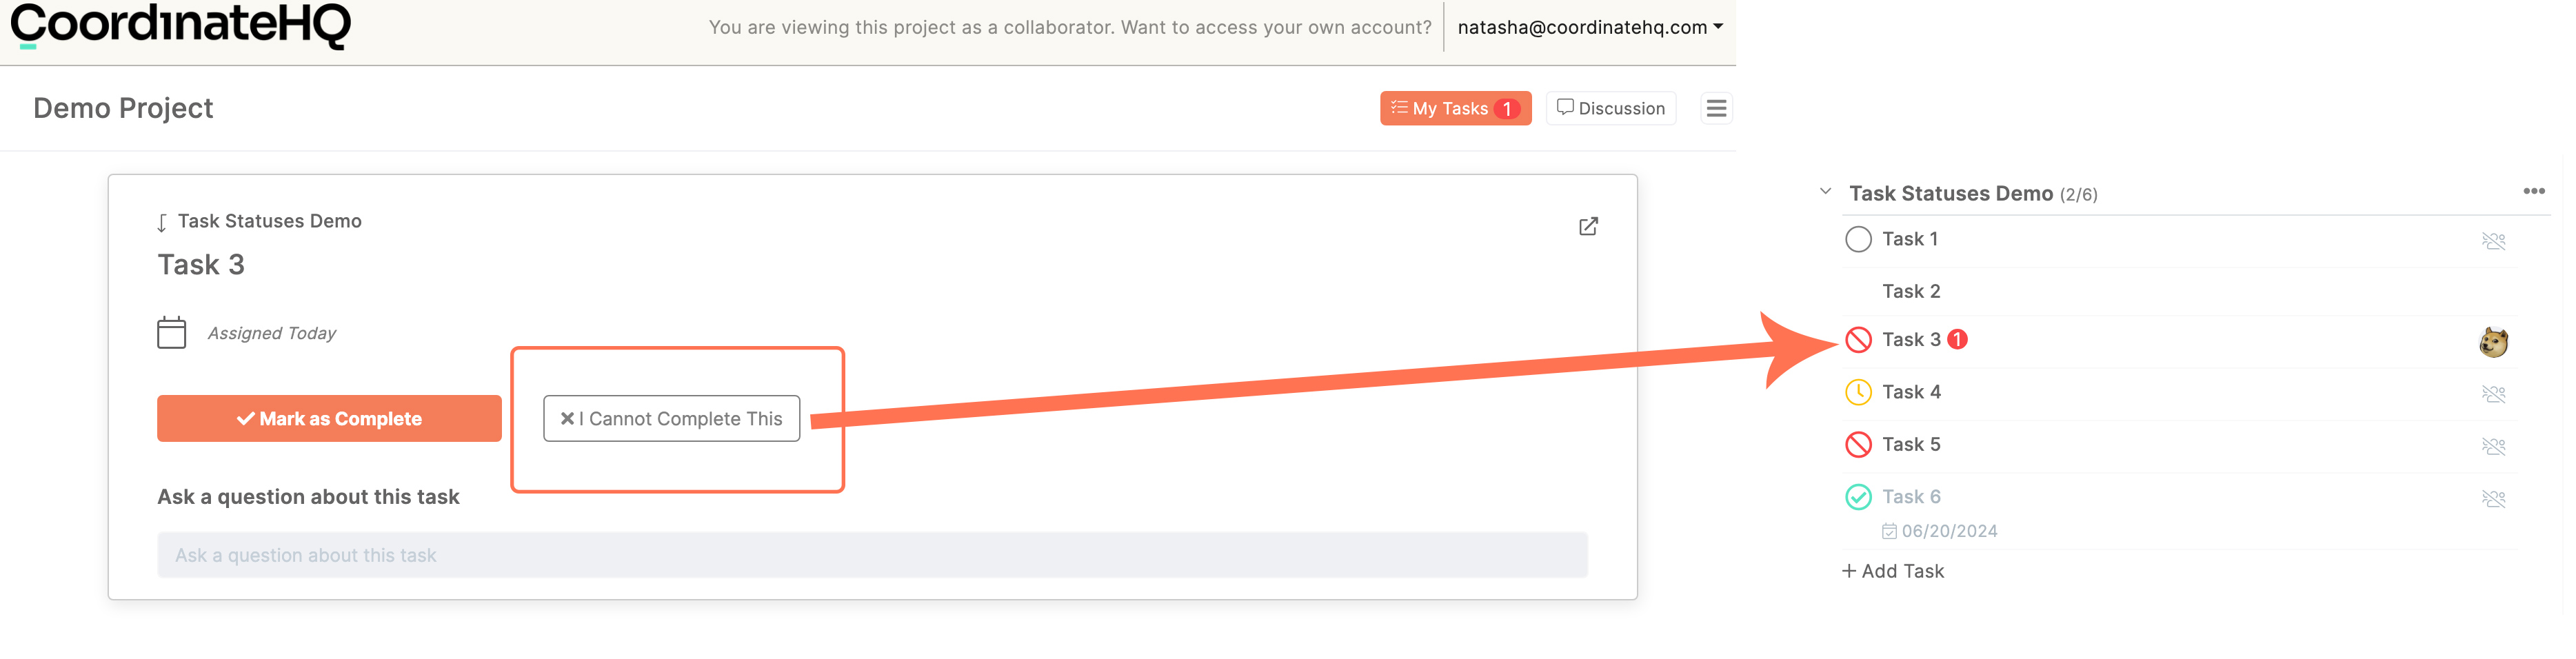Open the Discussion tab
Image resolution: width=2576 pixels, height=659 pixels.
click(1610, 108)
